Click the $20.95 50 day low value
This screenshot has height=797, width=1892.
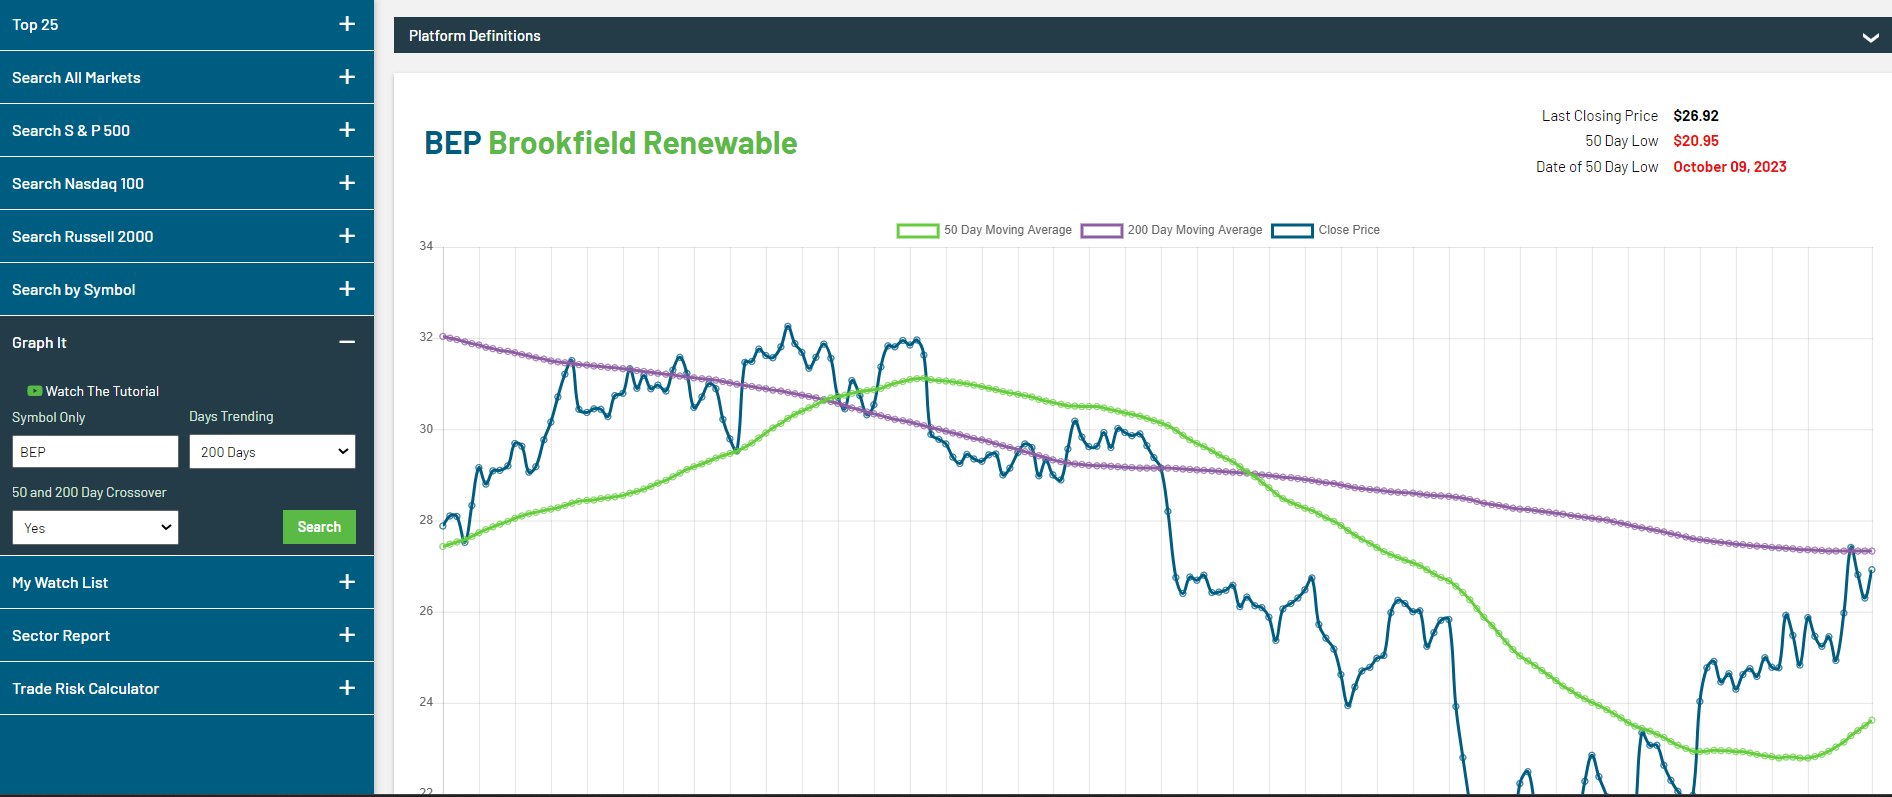pyautogui.click(x=1696, y=141)
